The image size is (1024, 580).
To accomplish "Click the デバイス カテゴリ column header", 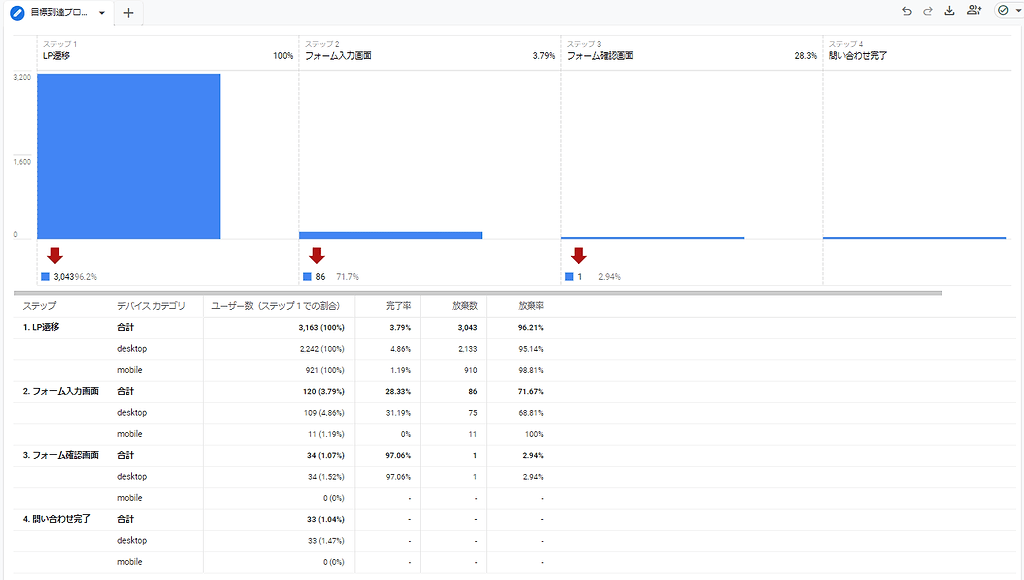I will tap(152, 306).
